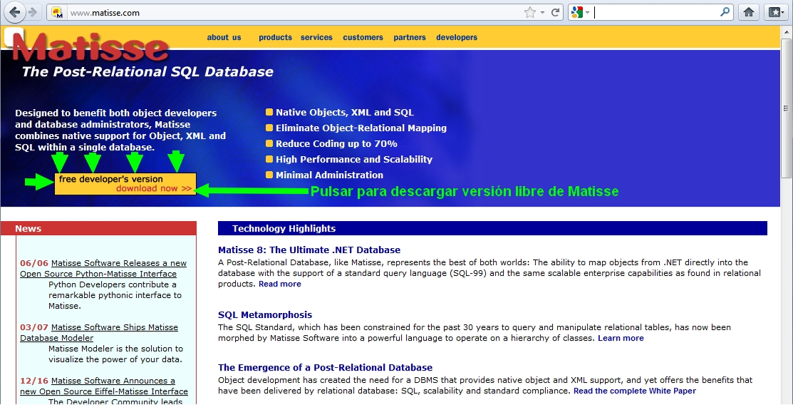
Task: Open Matisse 8: The Ultimate .NET Database heading
Action: coord(309,250)
